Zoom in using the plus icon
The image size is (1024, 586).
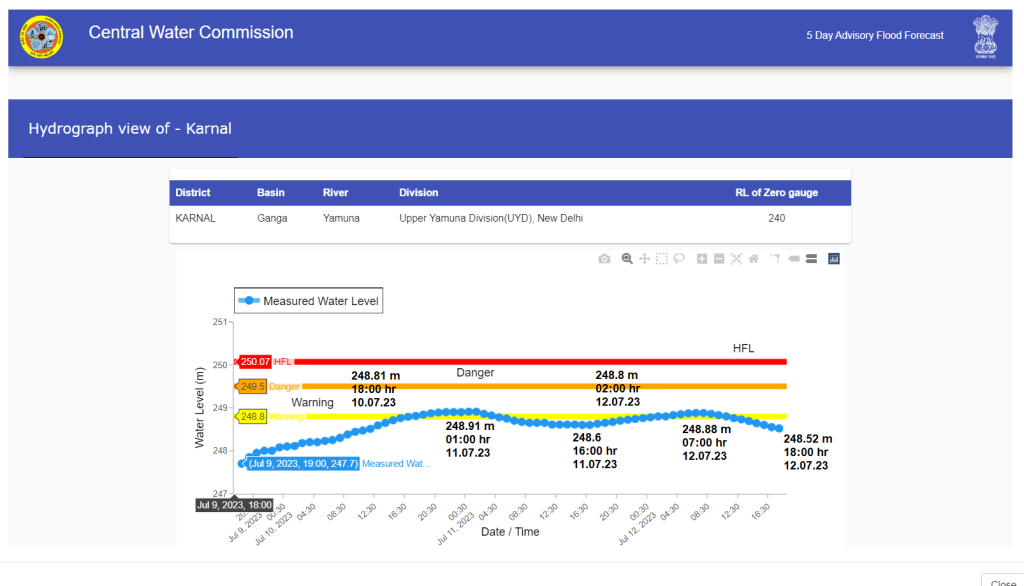[702, 259]
